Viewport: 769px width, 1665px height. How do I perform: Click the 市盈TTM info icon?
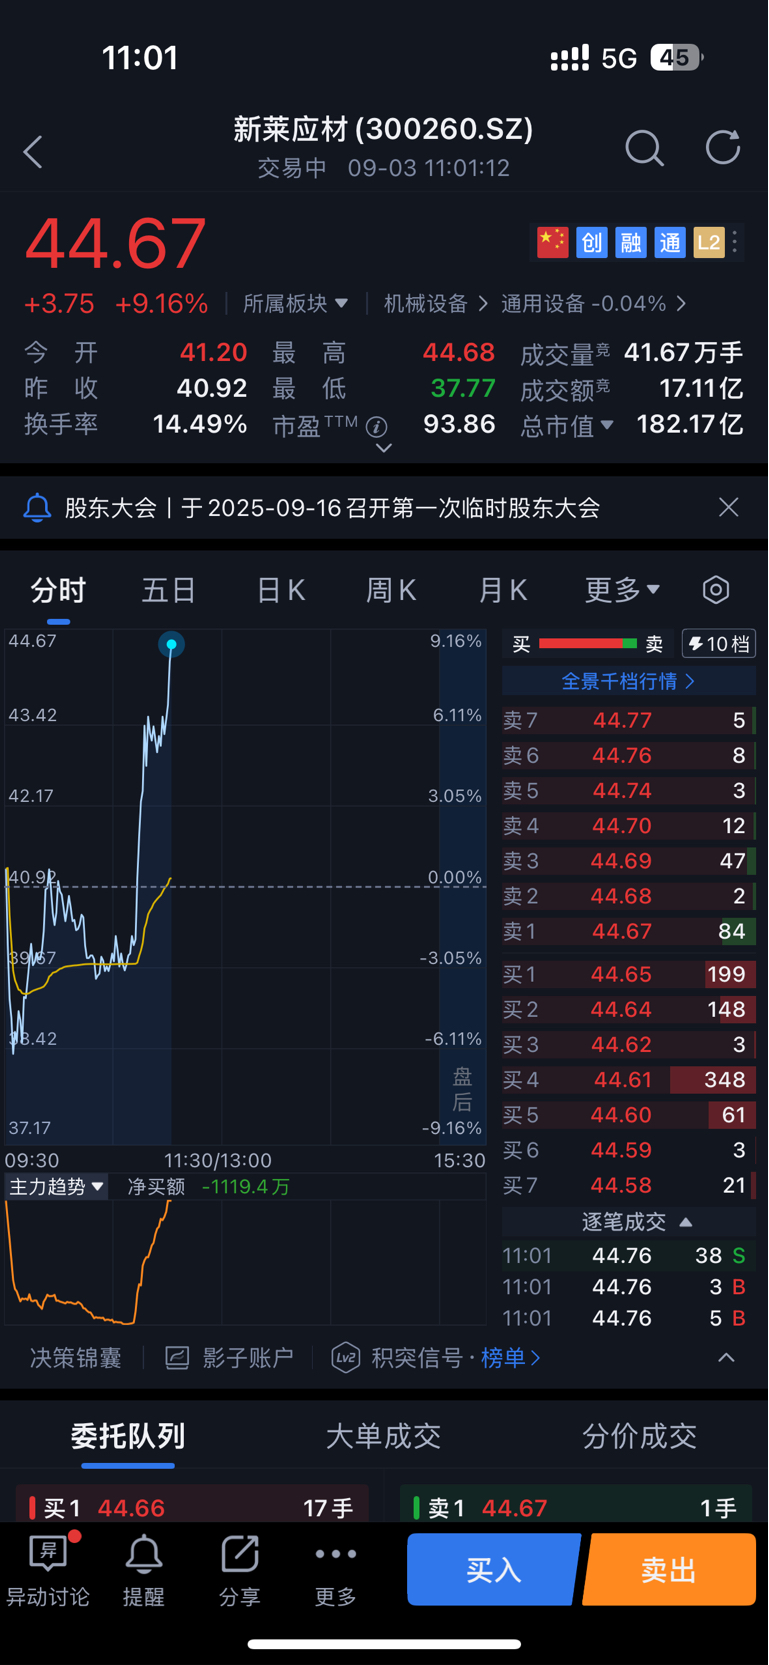tap(377, 427)
